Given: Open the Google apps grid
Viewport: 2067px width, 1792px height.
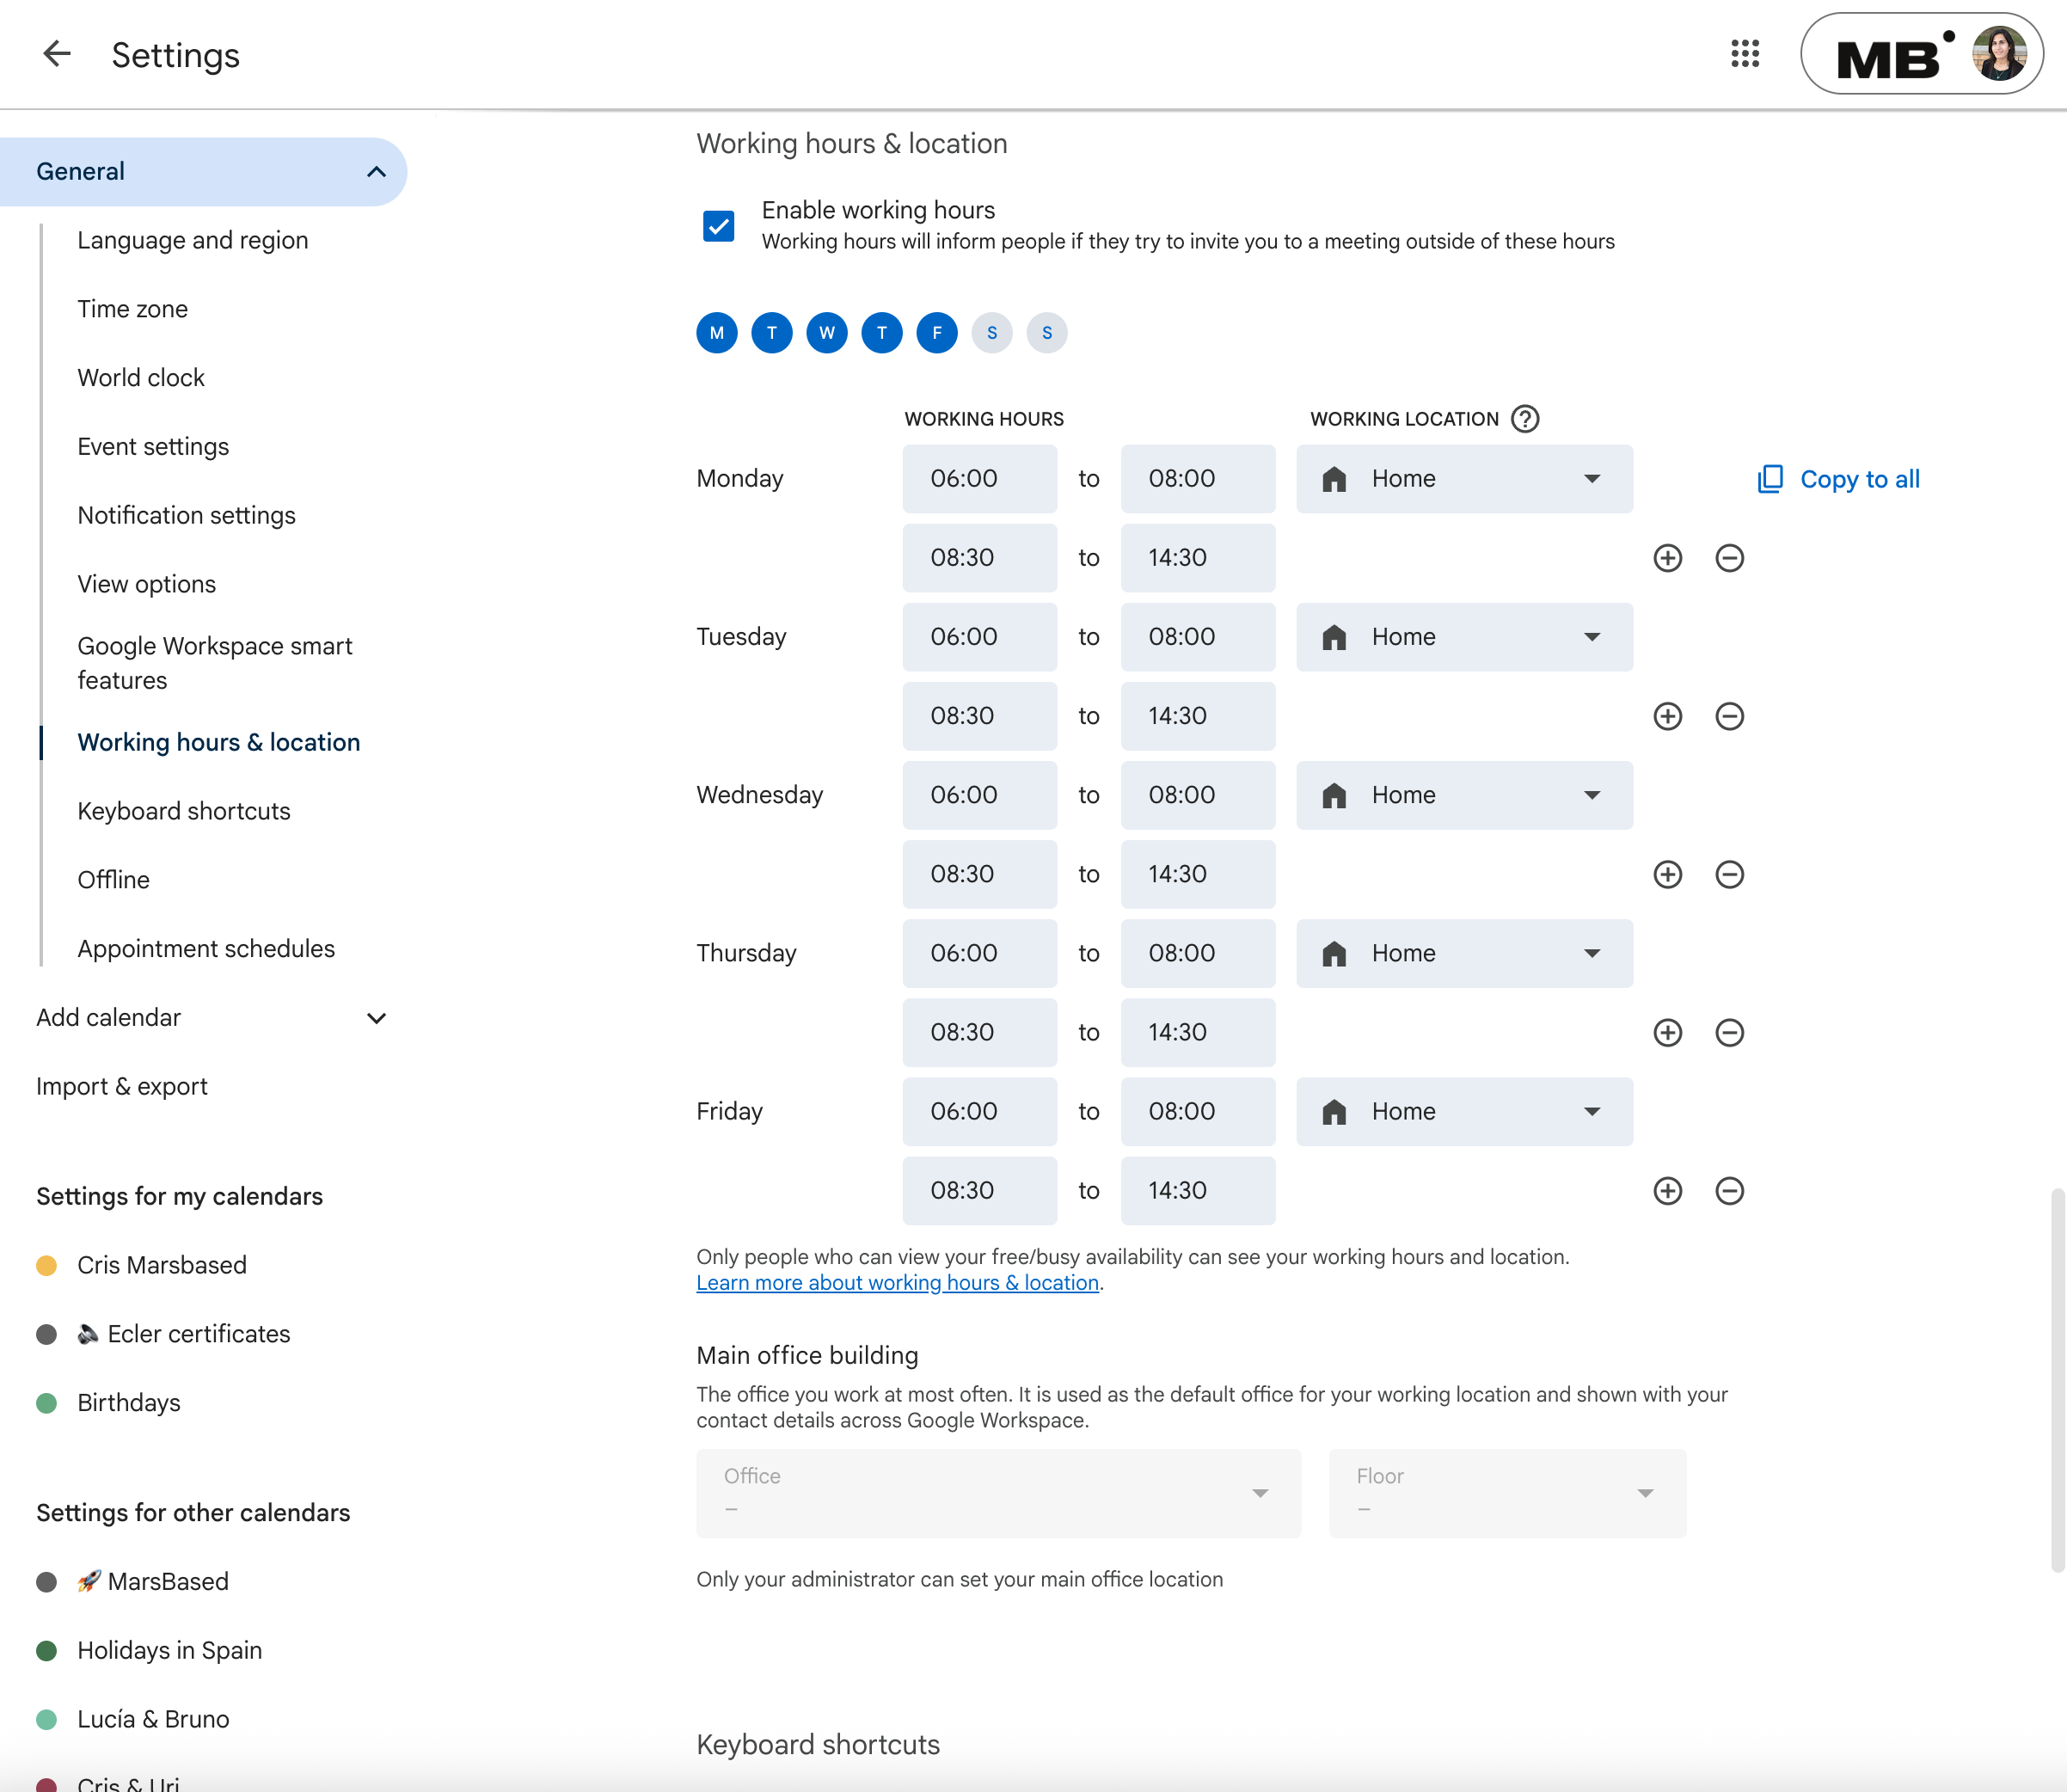Looking at the screenshot, I should (1745, 54).
